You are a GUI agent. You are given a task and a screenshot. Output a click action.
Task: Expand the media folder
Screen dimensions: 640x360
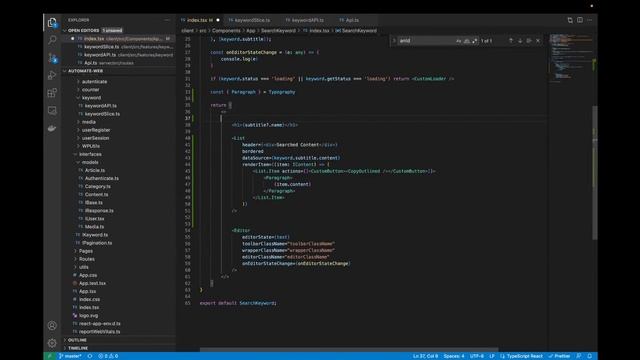pyautogui.click(x=89, y=122)
